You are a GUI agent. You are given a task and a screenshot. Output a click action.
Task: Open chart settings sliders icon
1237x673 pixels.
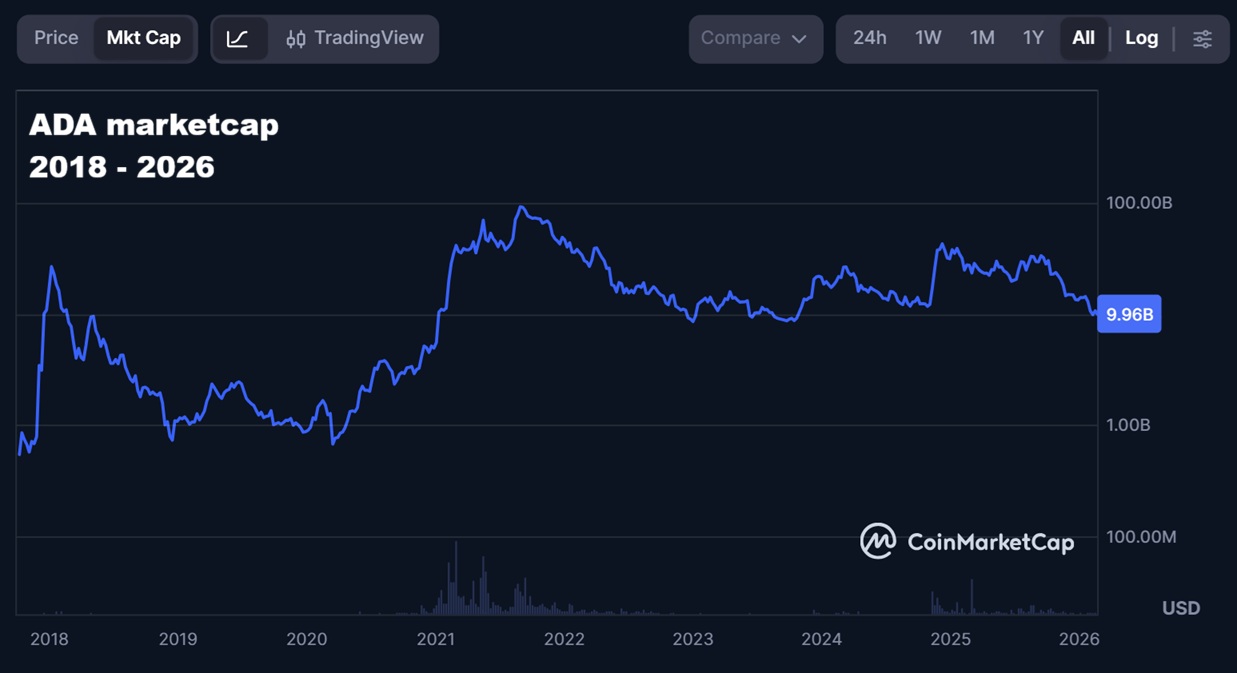coord(1202,39)
